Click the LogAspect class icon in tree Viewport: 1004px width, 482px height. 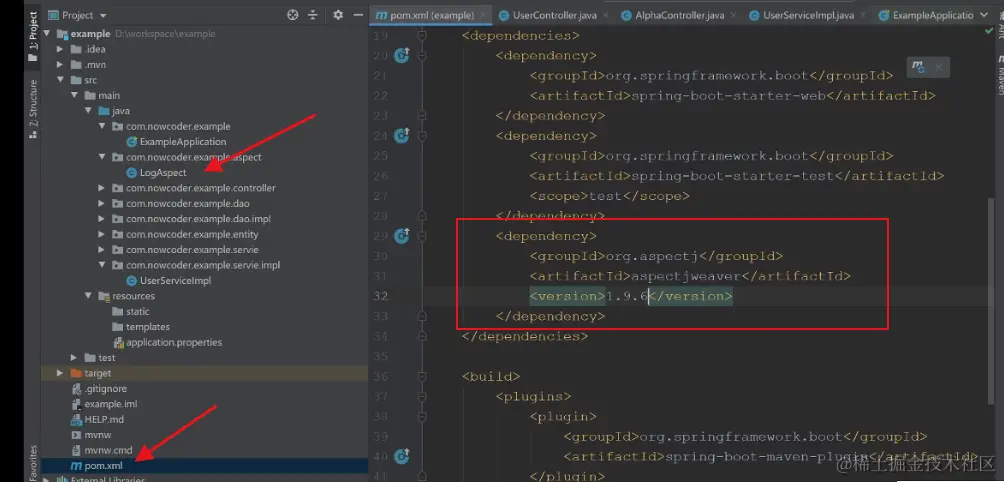132,172
